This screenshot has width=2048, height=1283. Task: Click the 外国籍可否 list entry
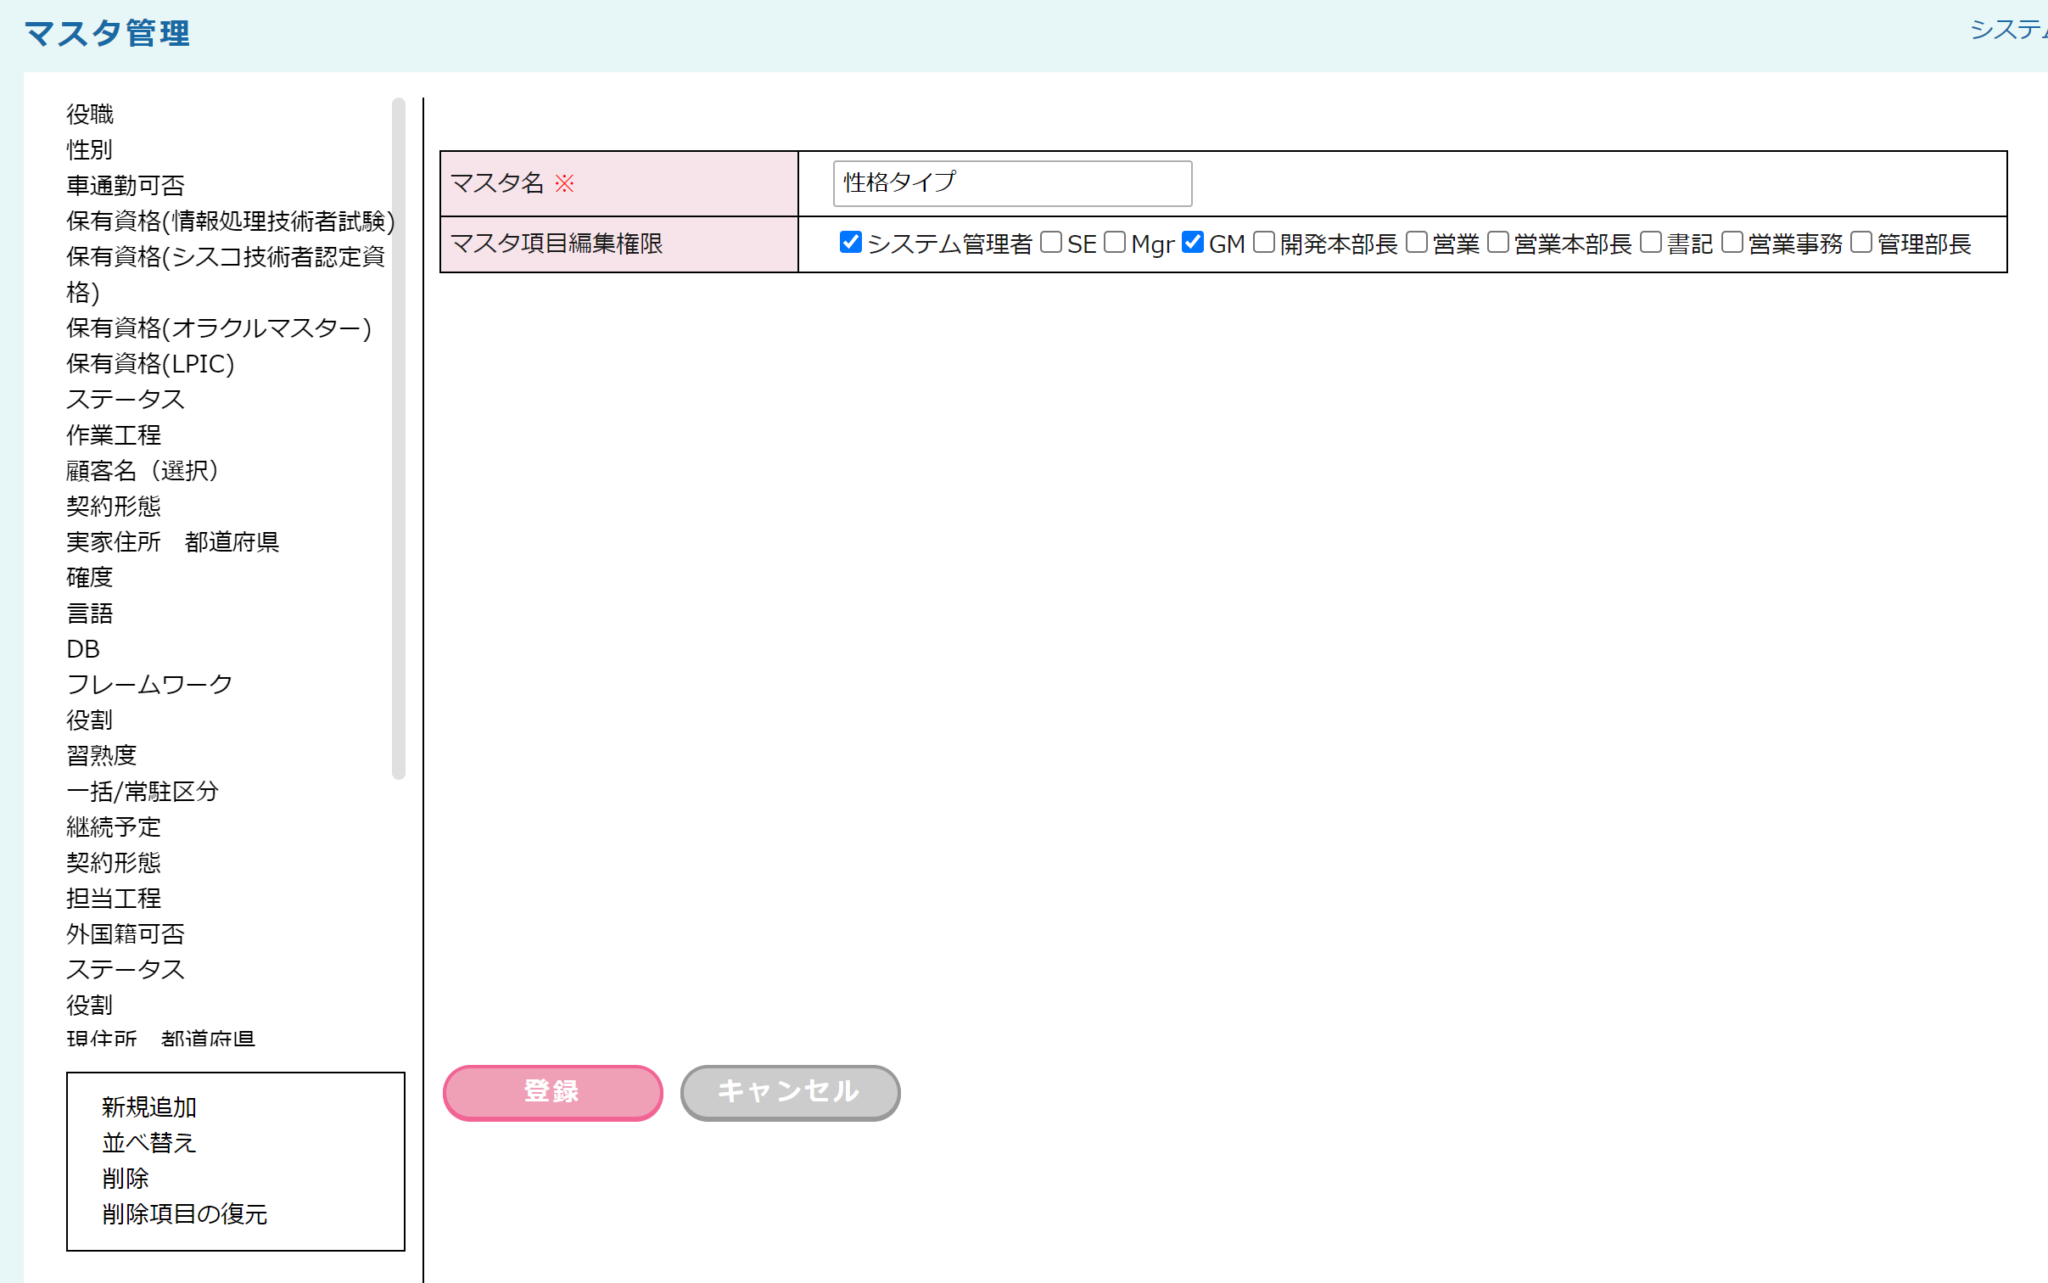[125, 934]
